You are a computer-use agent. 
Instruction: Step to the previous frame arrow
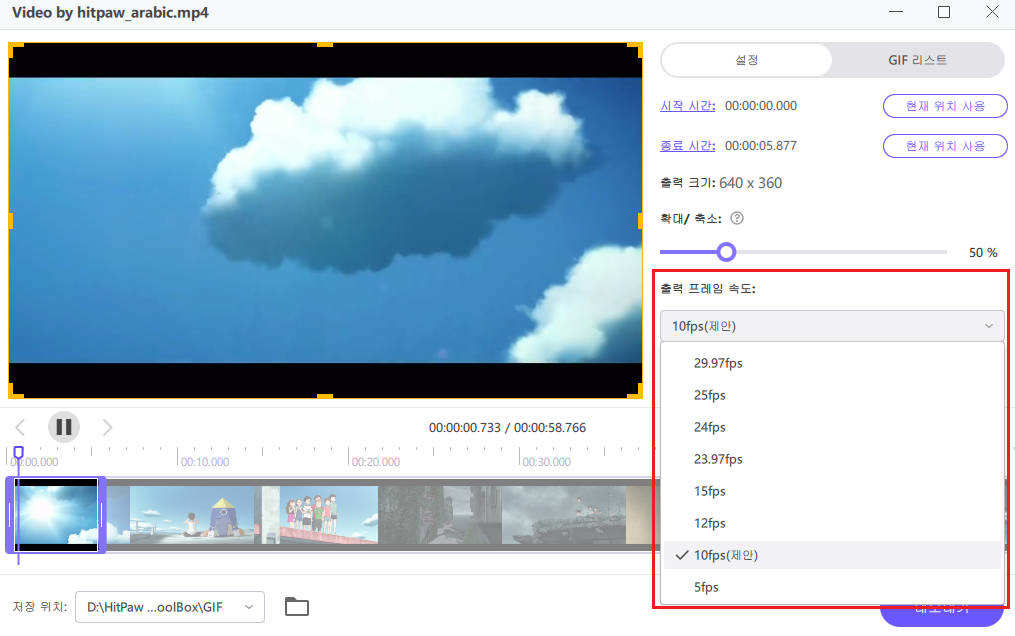[x=20, y=427]
